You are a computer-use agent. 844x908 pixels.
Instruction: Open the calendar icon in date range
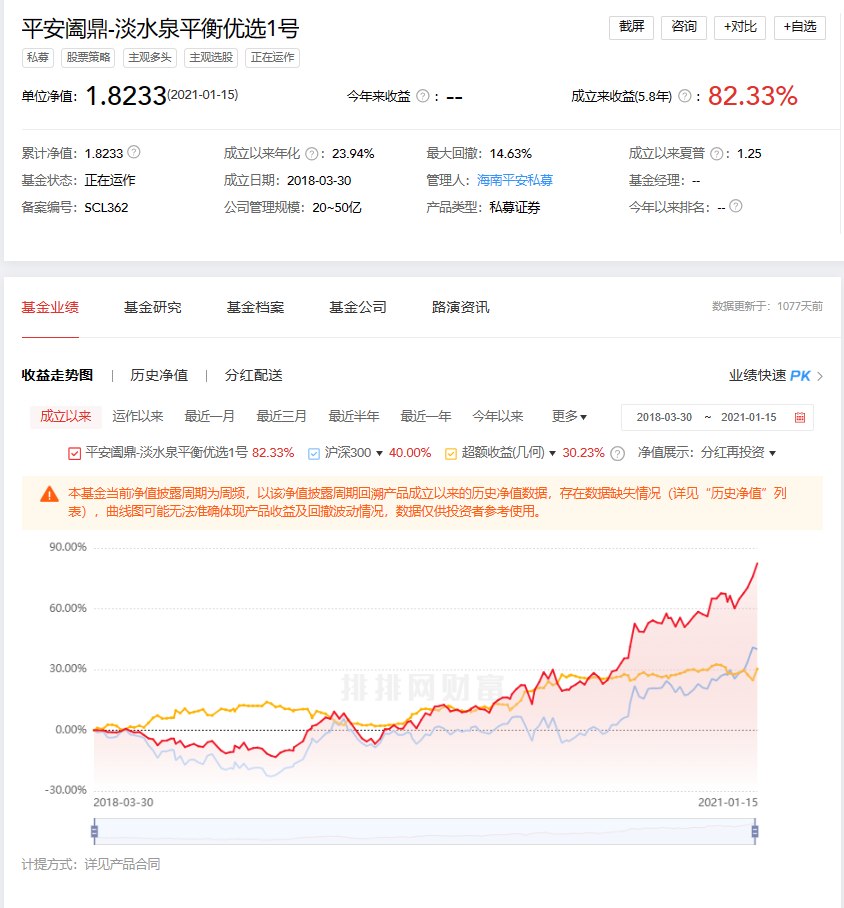[799, 418]
